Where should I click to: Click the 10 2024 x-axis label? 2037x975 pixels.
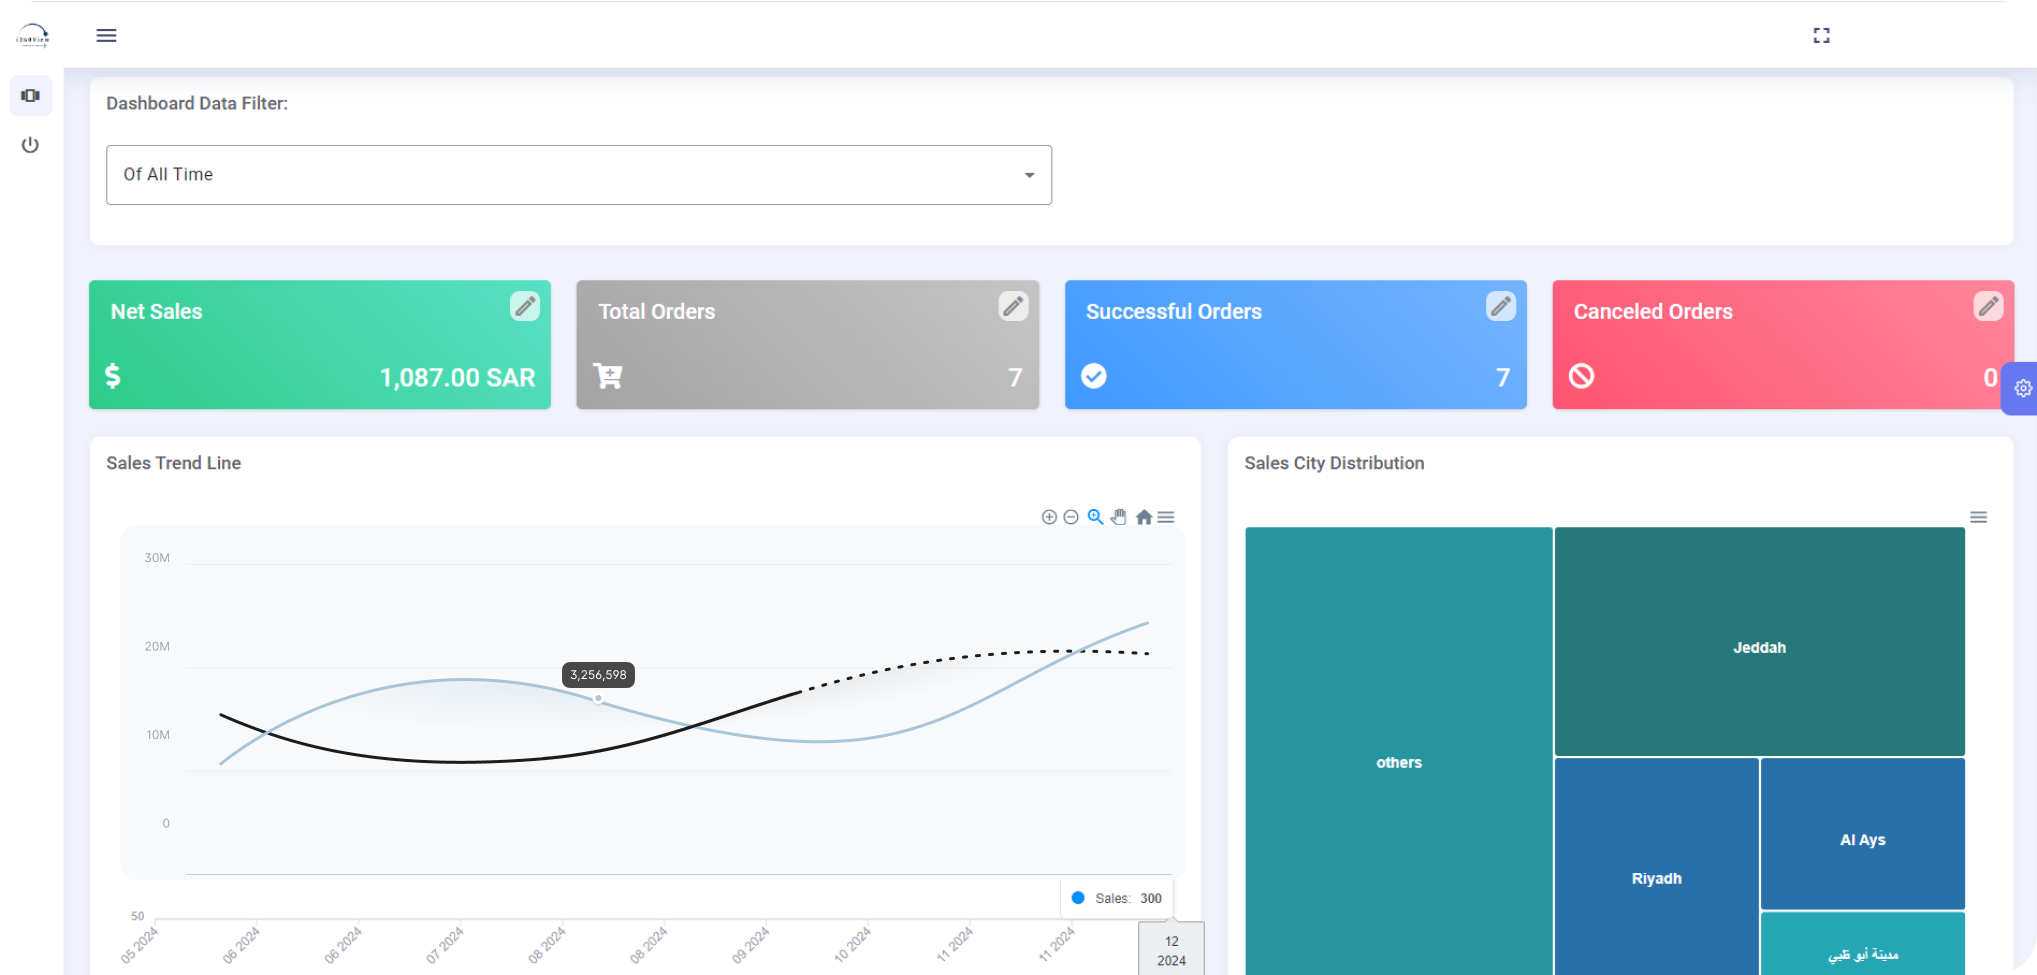point(852,945)
